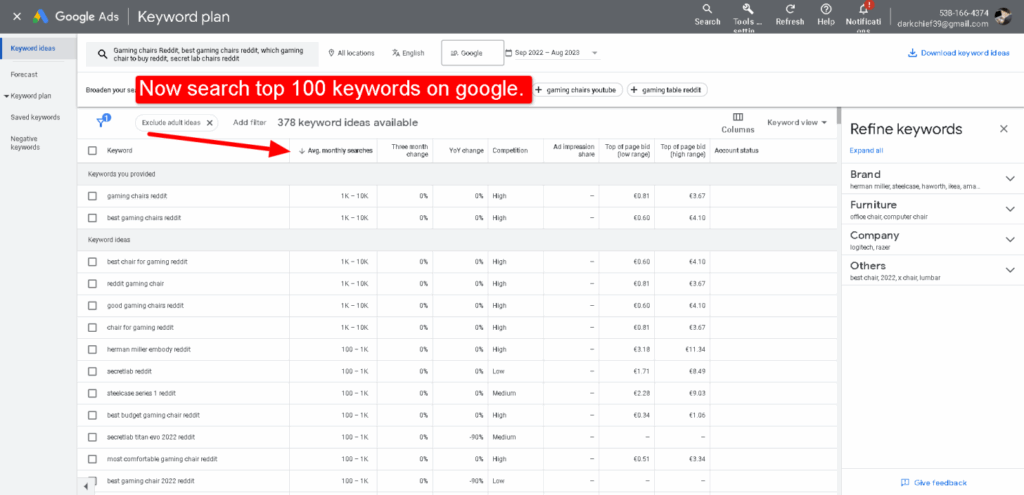Expand the Company refine section
The width and height of the screenshot is (1024, 495).
[x=1010, y=240]
